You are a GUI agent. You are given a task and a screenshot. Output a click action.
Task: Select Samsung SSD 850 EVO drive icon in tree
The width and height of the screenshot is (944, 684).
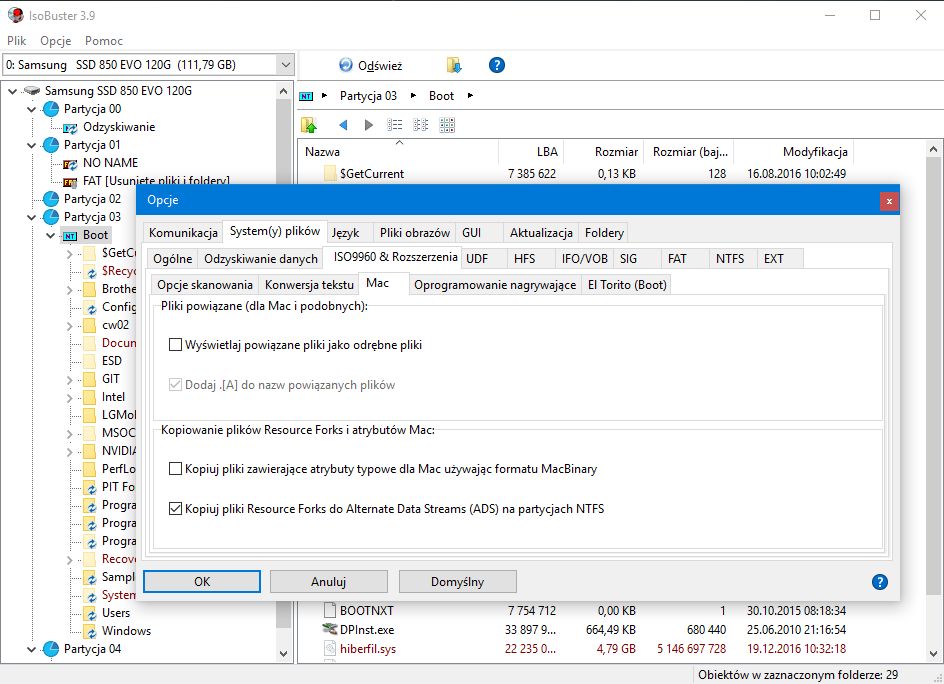coord(31,91)
